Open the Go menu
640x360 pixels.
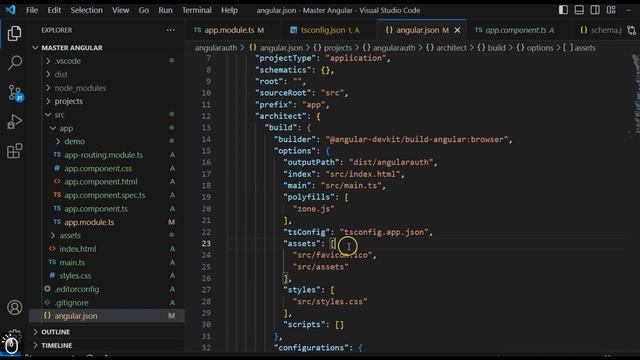[x=144, y=10]
